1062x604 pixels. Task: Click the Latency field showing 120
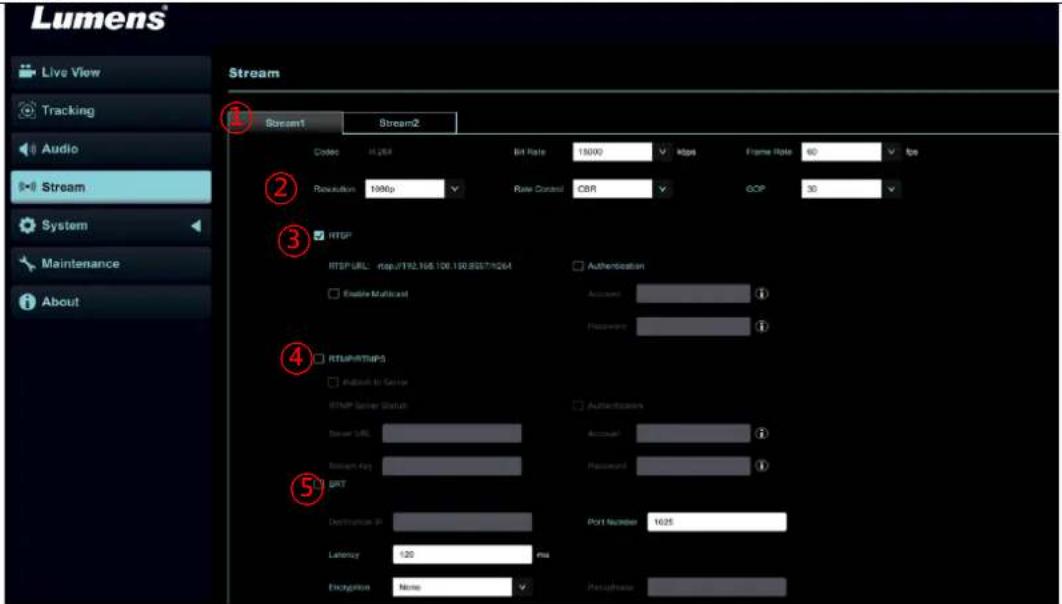[x=463, y=554]
